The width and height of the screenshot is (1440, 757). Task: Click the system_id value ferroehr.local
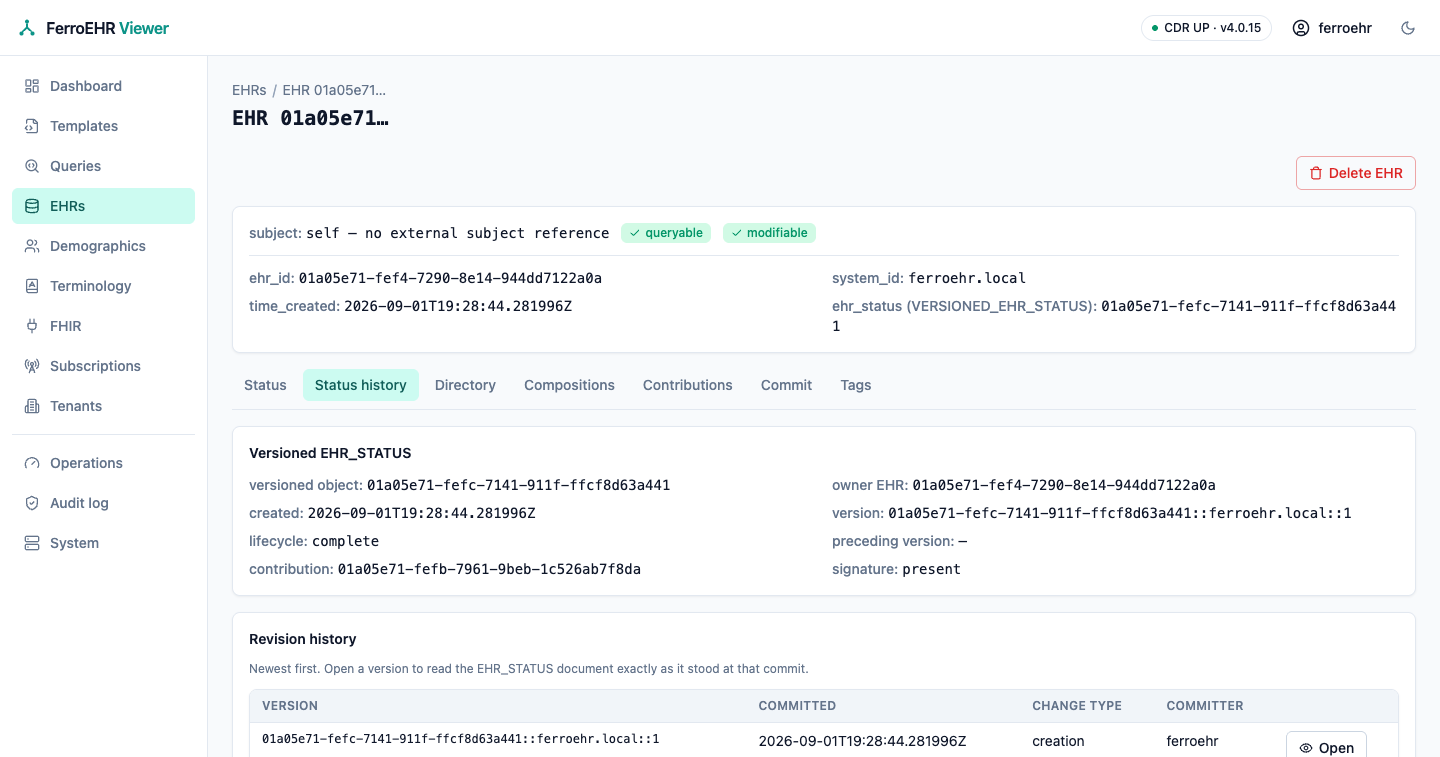click(x=967, y=278)
